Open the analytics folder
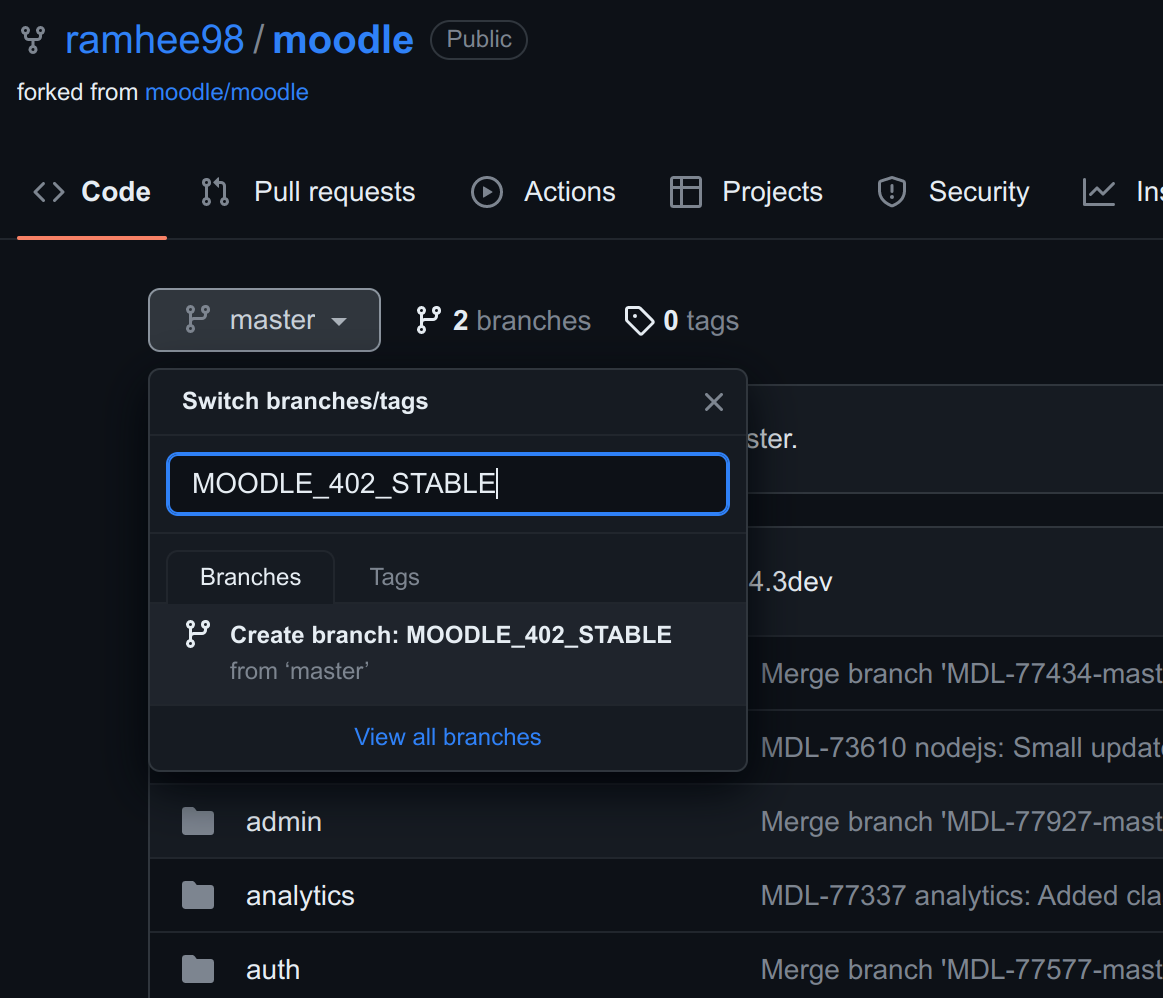 299,895
